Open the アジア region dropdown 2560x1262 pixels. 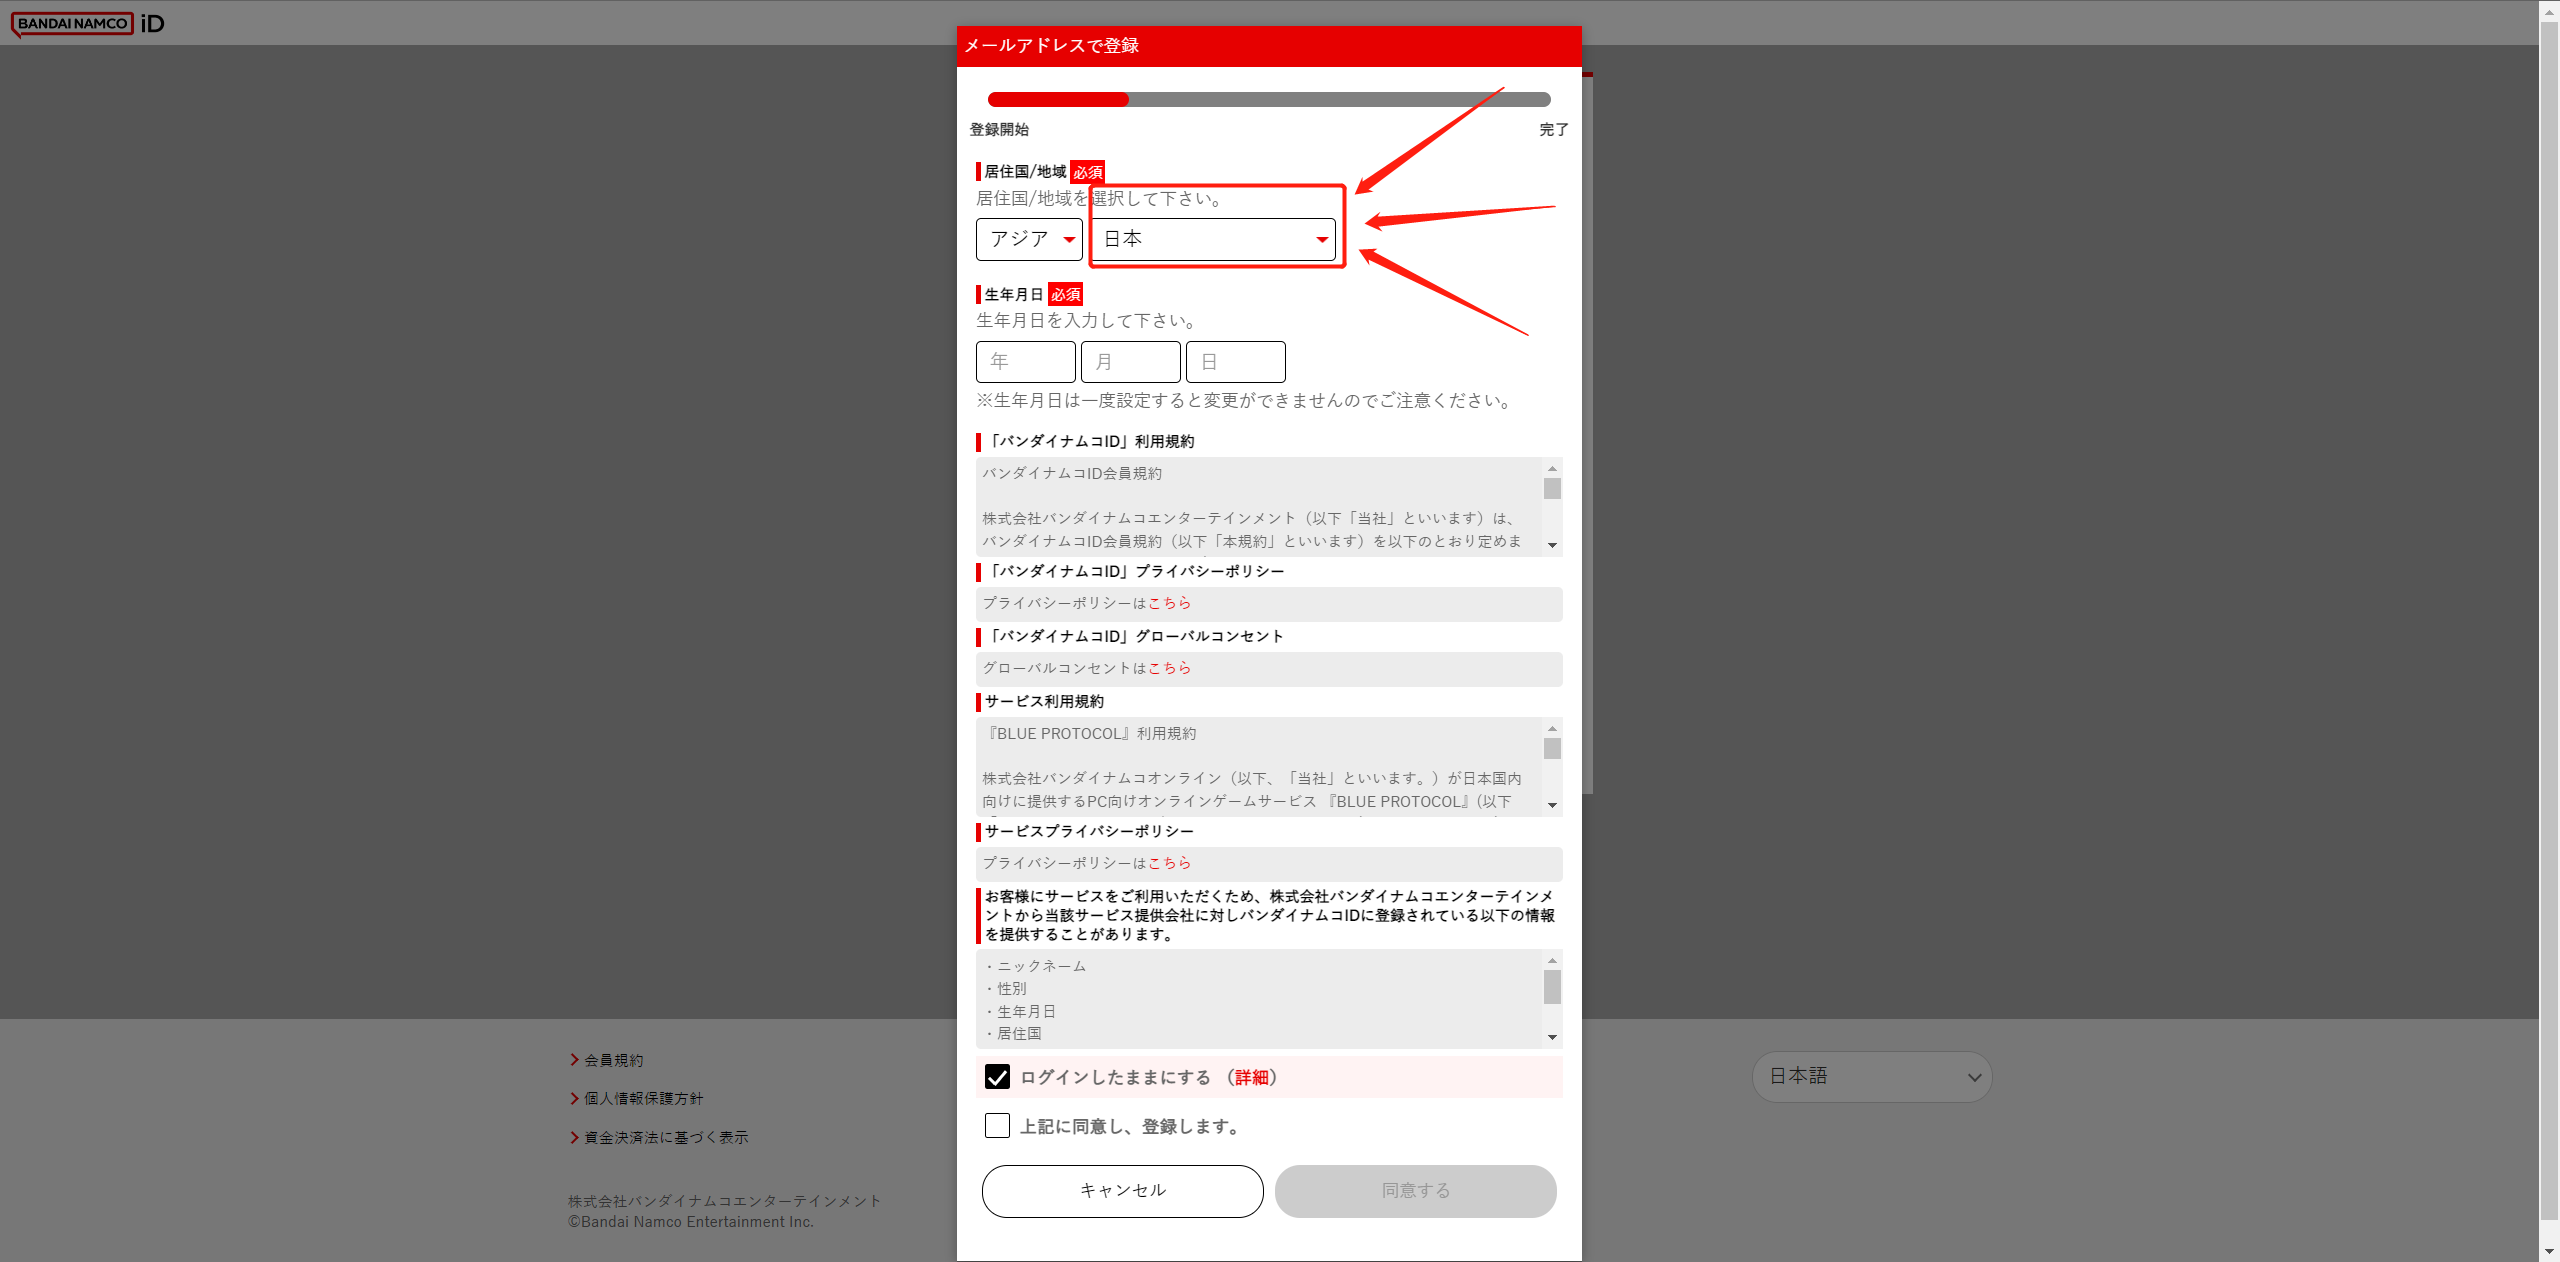click(x=1029, y=239)
